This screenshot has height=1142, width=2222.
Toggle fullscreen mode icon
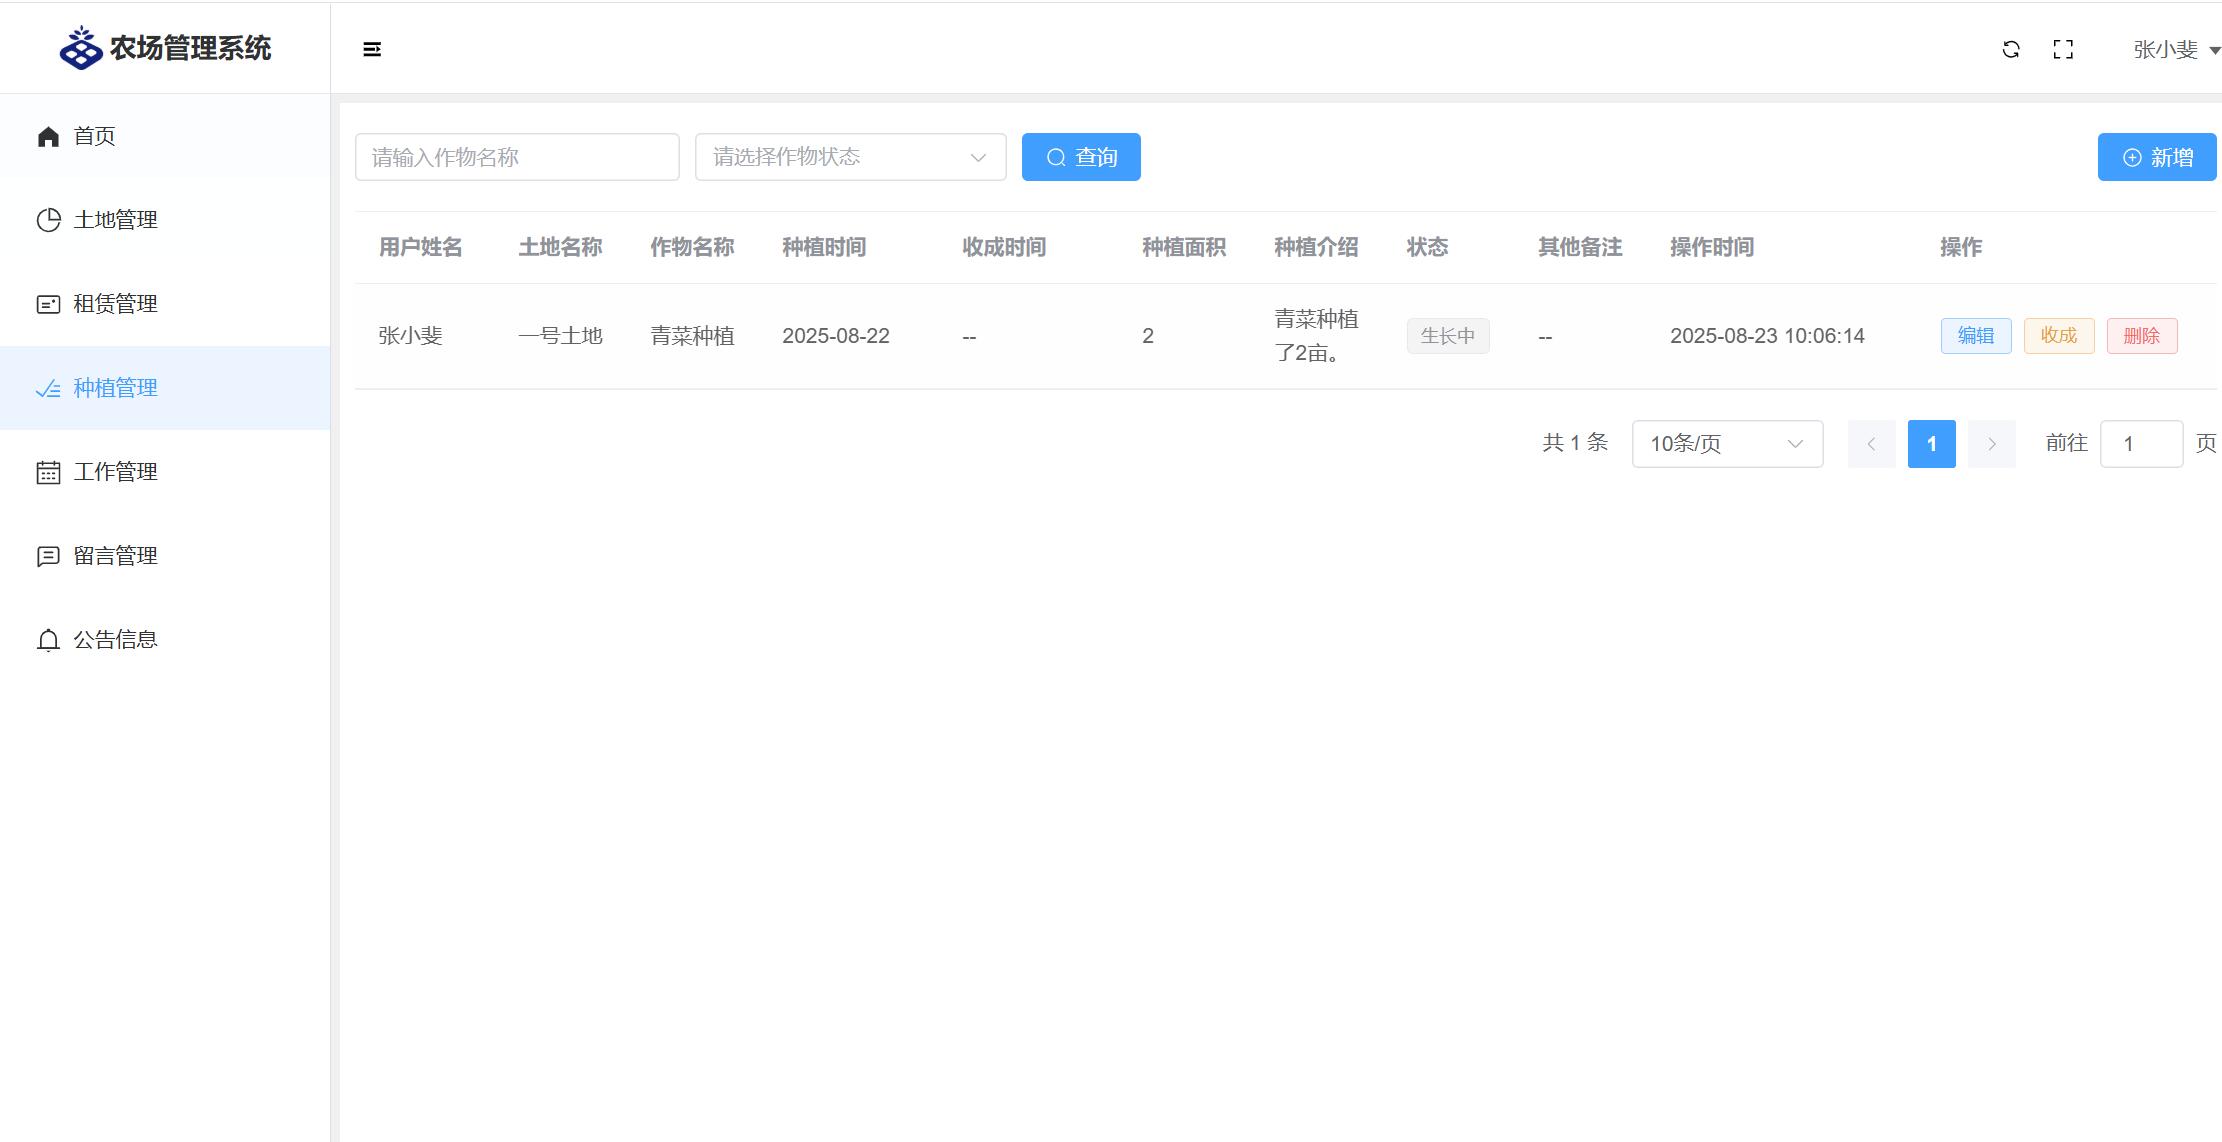2063,49
